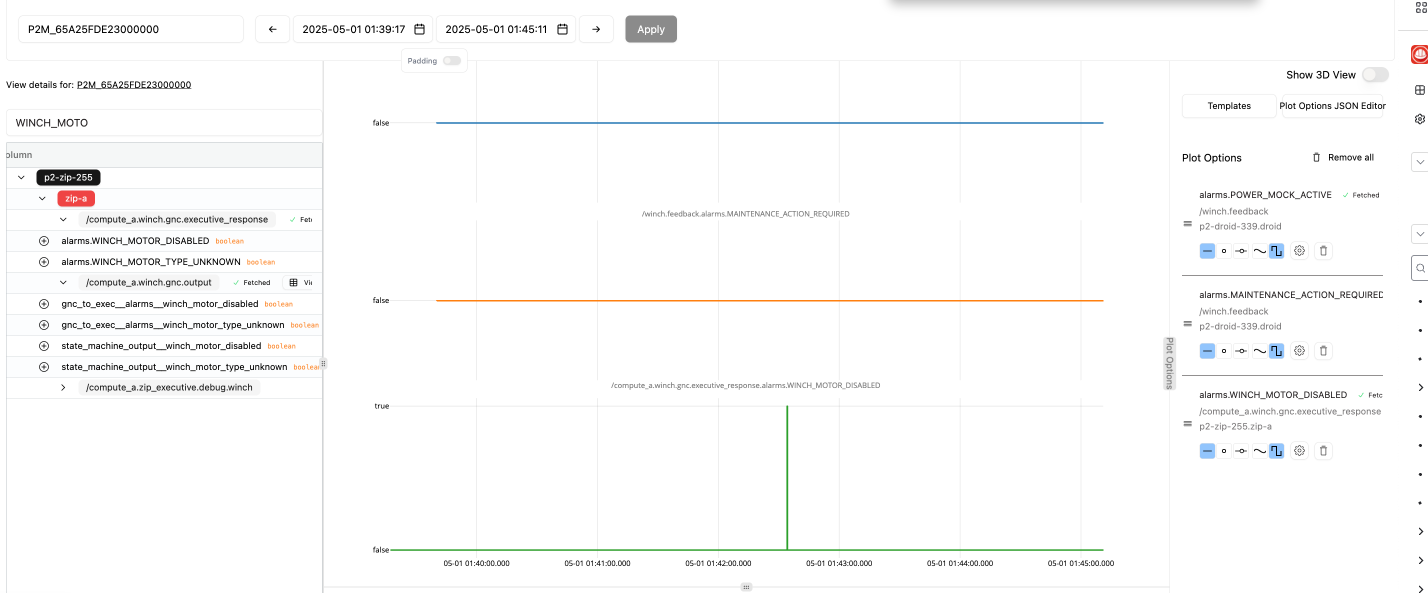Select solid line style for POWER_MOCK_ACTIVE
The height and width of the screenshot is (593, 1428).
1207,251
